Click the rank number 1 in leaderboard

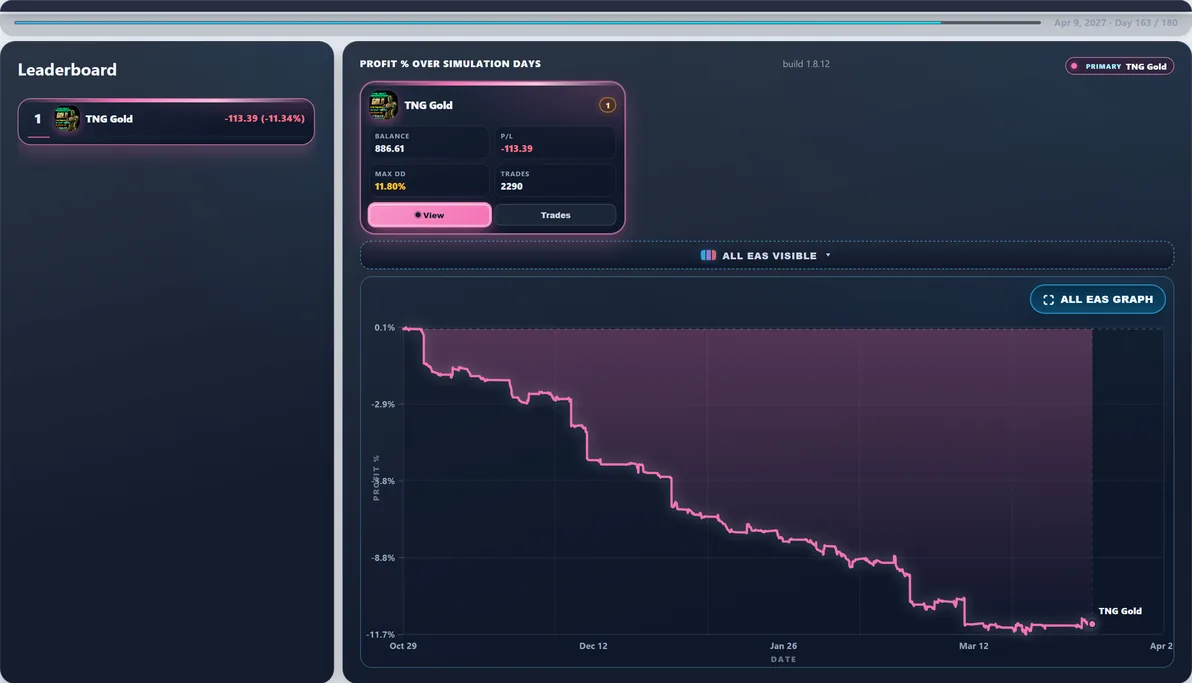coord(37,119)
